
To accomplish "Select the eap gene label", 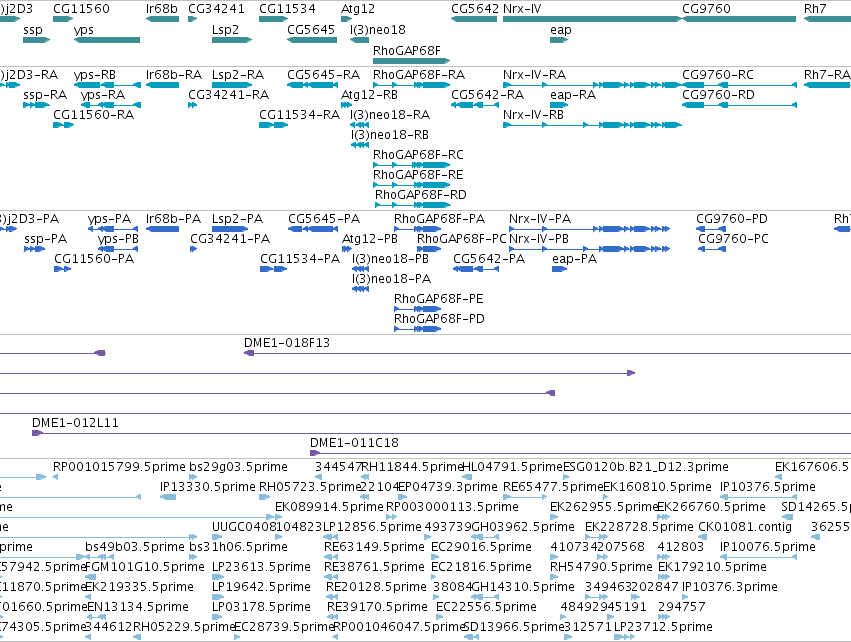I will coord(561,30).
